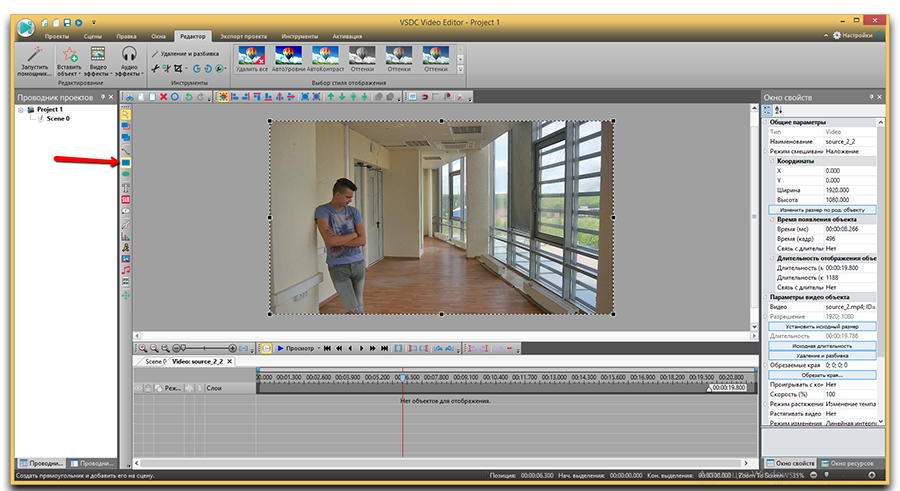Open the Crop tool in Instruments

point(178,69)
